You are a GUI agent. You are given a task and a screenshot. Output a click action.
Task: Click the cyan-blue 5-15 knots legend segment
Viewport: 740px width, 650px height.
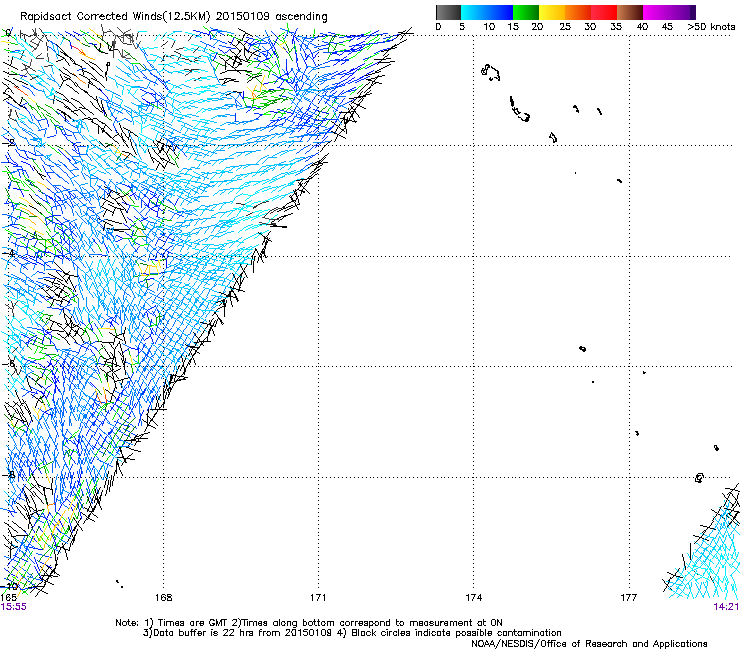487,12
